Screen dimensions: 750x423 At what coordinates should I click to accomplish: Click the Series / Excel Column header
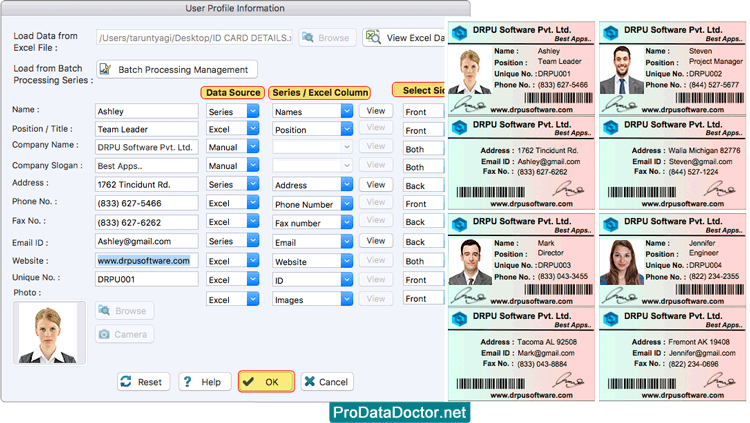(320, 92)
